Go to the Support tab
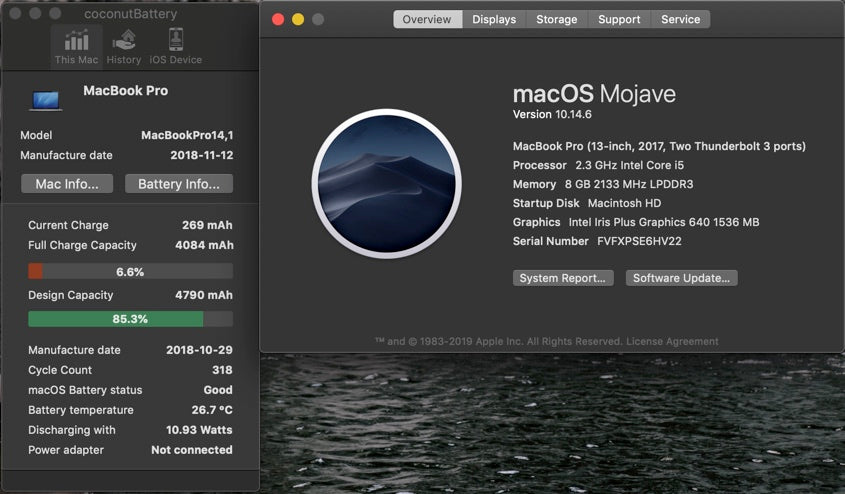The height and width of the screenshot is (494, 845). 619,19
